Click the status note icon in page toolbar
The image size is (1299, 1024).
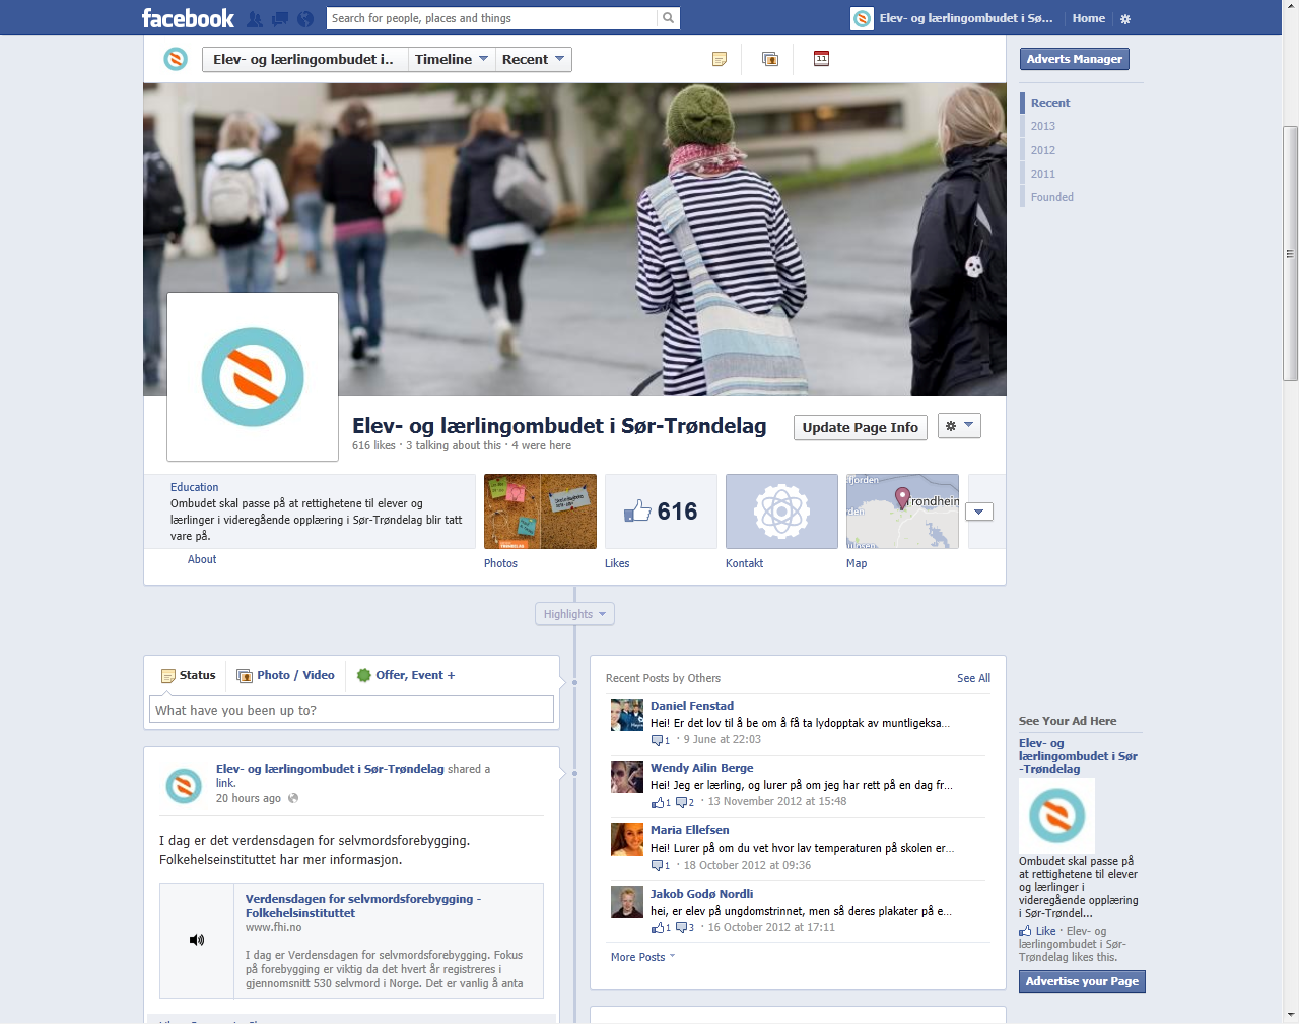point(719,59)
